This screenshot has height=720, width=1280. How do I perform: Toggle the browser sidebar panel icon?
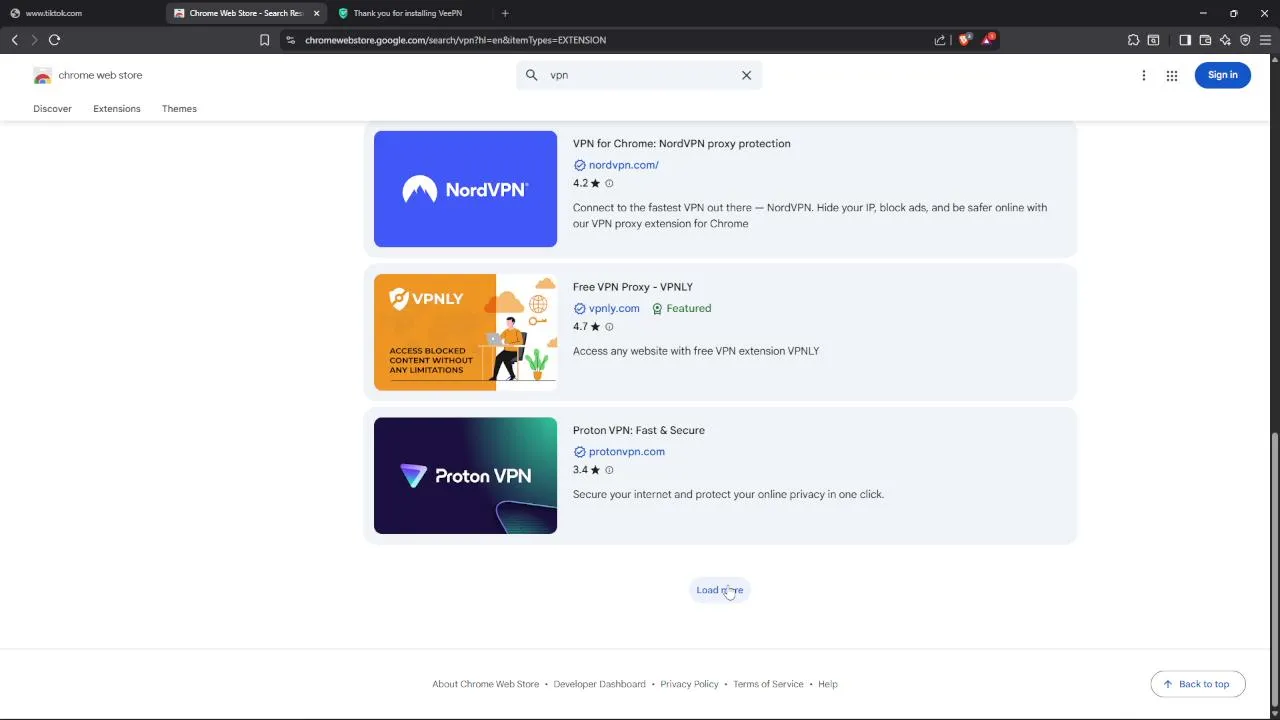tap(1185, 40)
